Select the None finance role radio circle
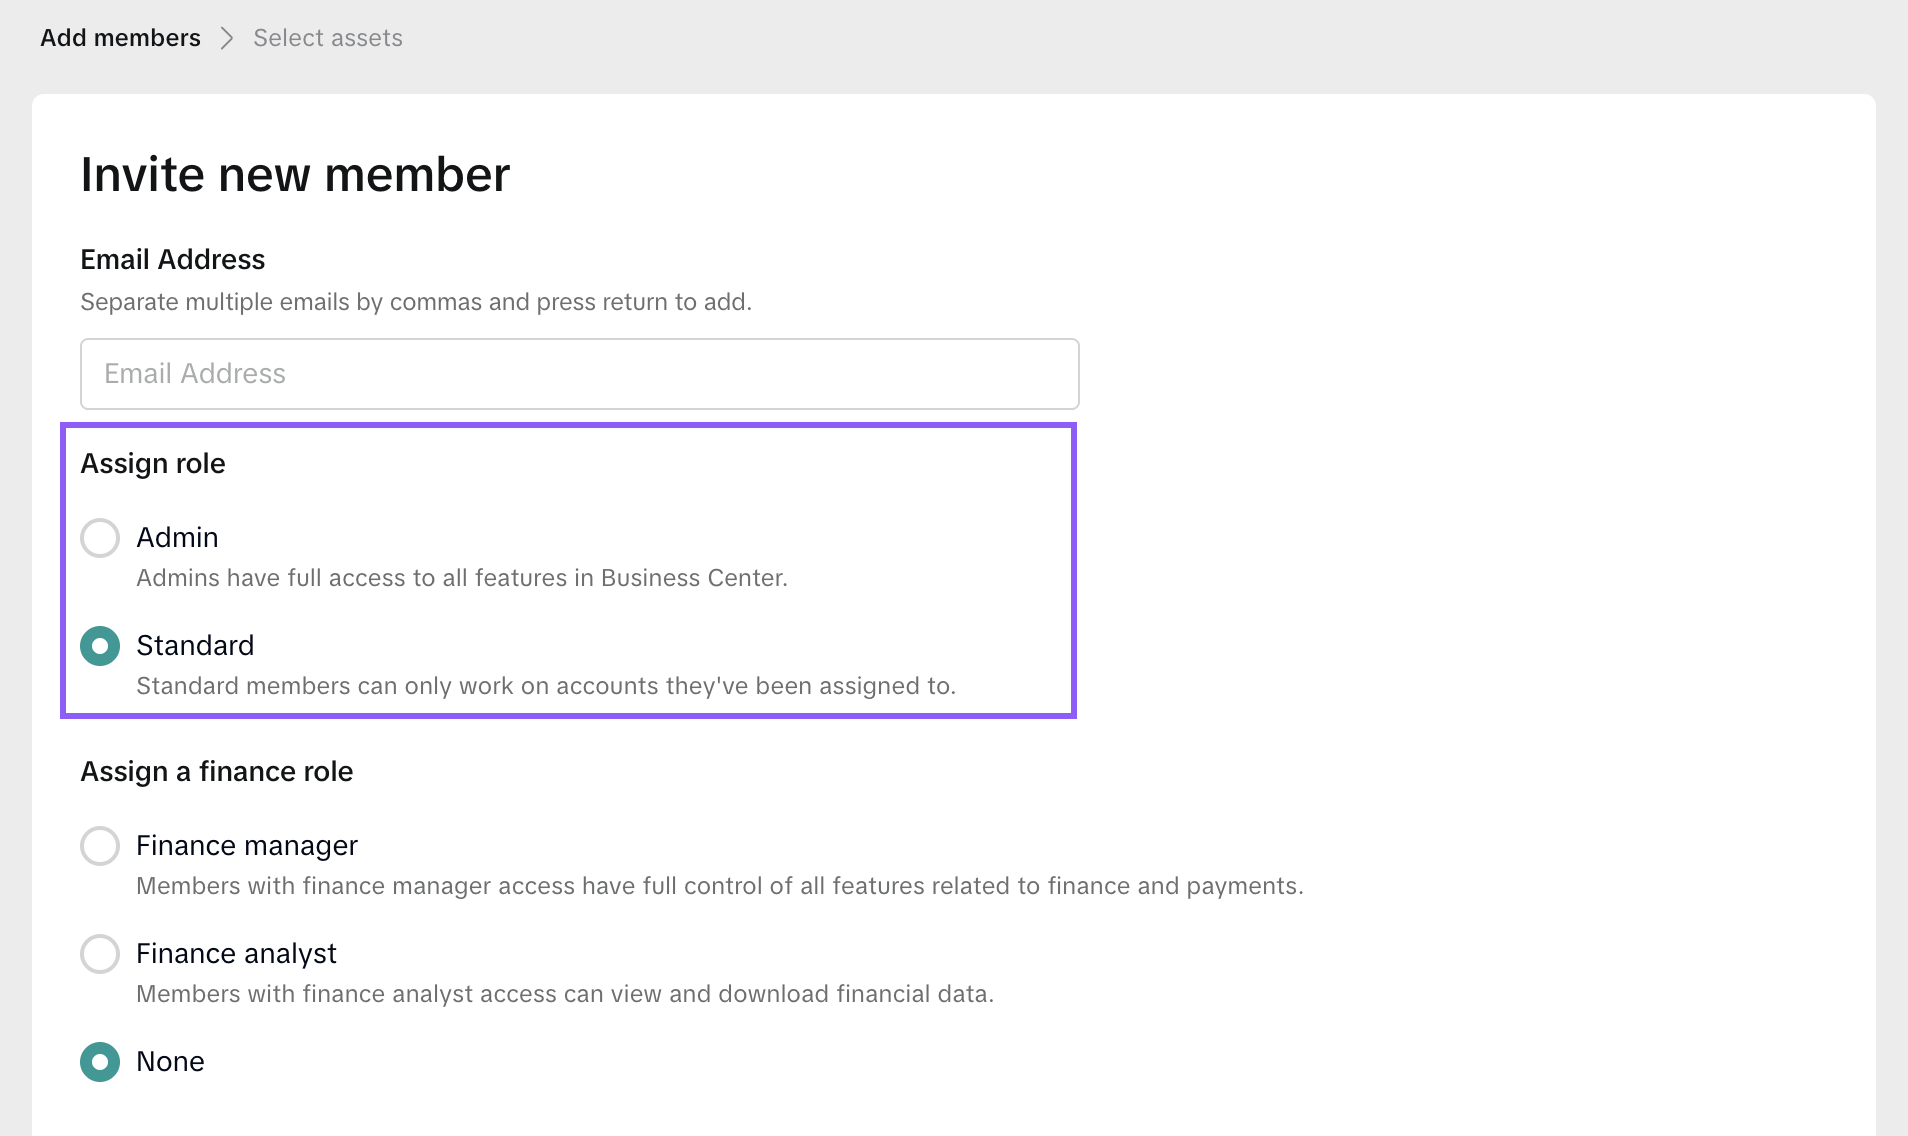Screen dimensions: 1908x1136 click(100, 1062)
